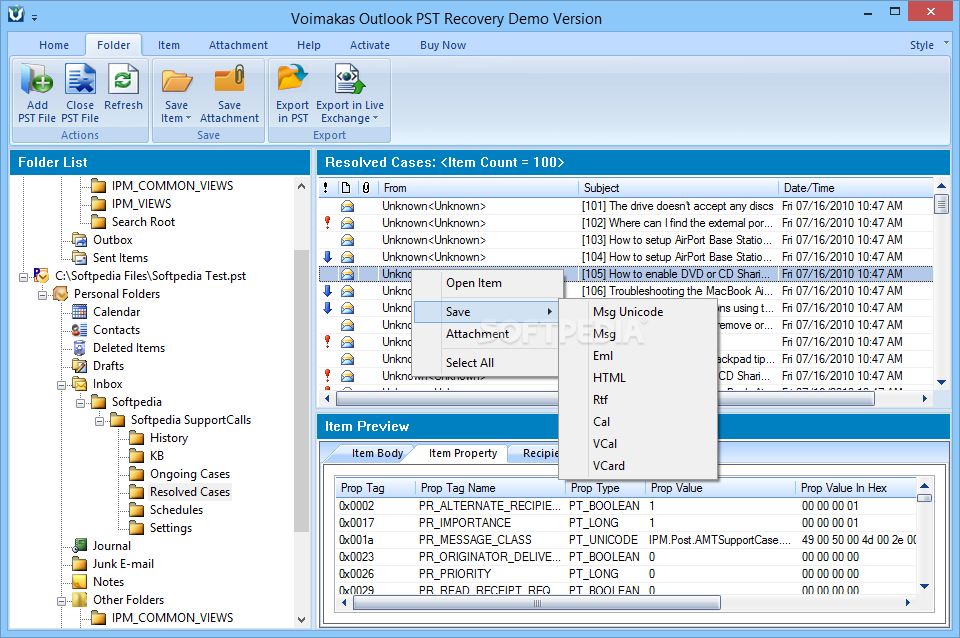Image resolution: width=960 pixels, height=638 pixels.
Task: Open the Help tab
Action: pyautogui.click(x=309, y=45)
